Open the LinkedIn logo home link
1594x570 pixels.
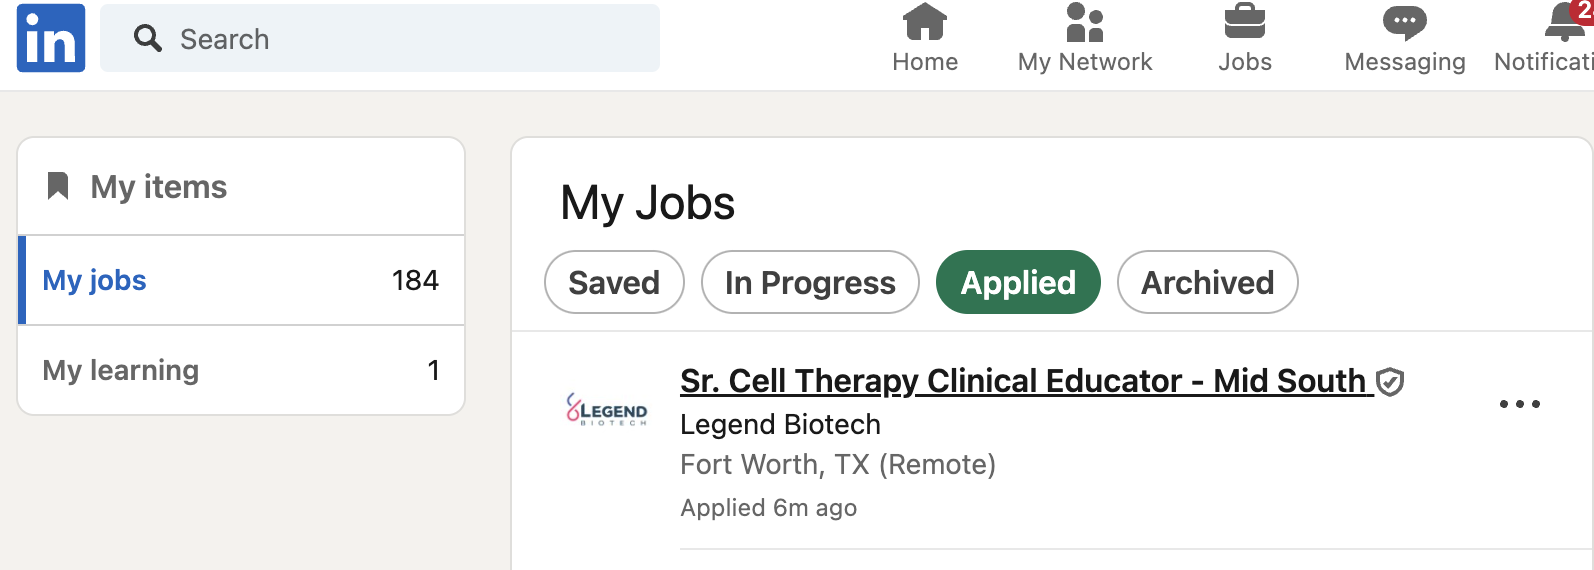point(51,38)
